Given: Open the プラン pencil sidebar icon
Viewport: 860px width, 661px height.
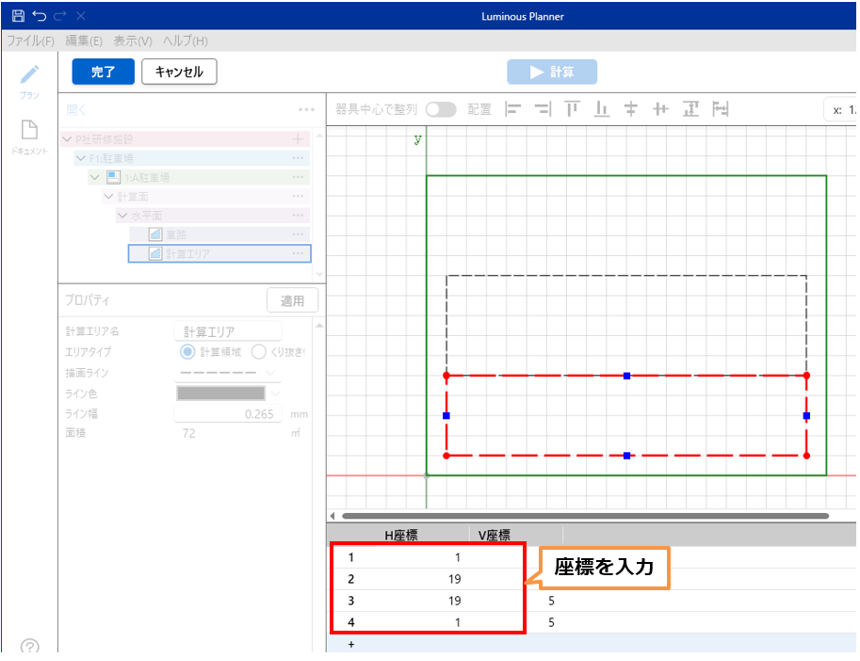Looking at the screenshot, I should pyautogui.click(x=30, y=76).
